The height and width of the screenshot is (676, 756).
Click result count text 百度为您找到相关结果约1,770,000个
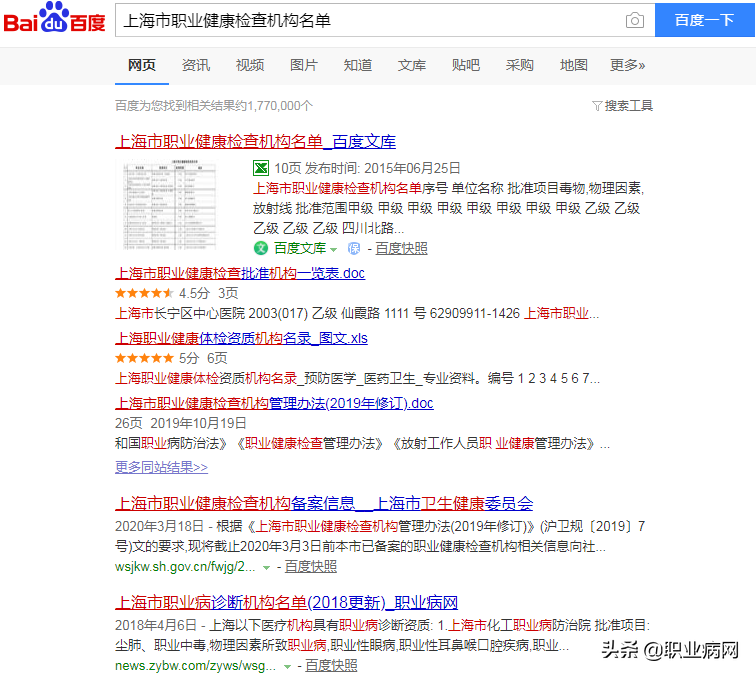click(214, 106)
